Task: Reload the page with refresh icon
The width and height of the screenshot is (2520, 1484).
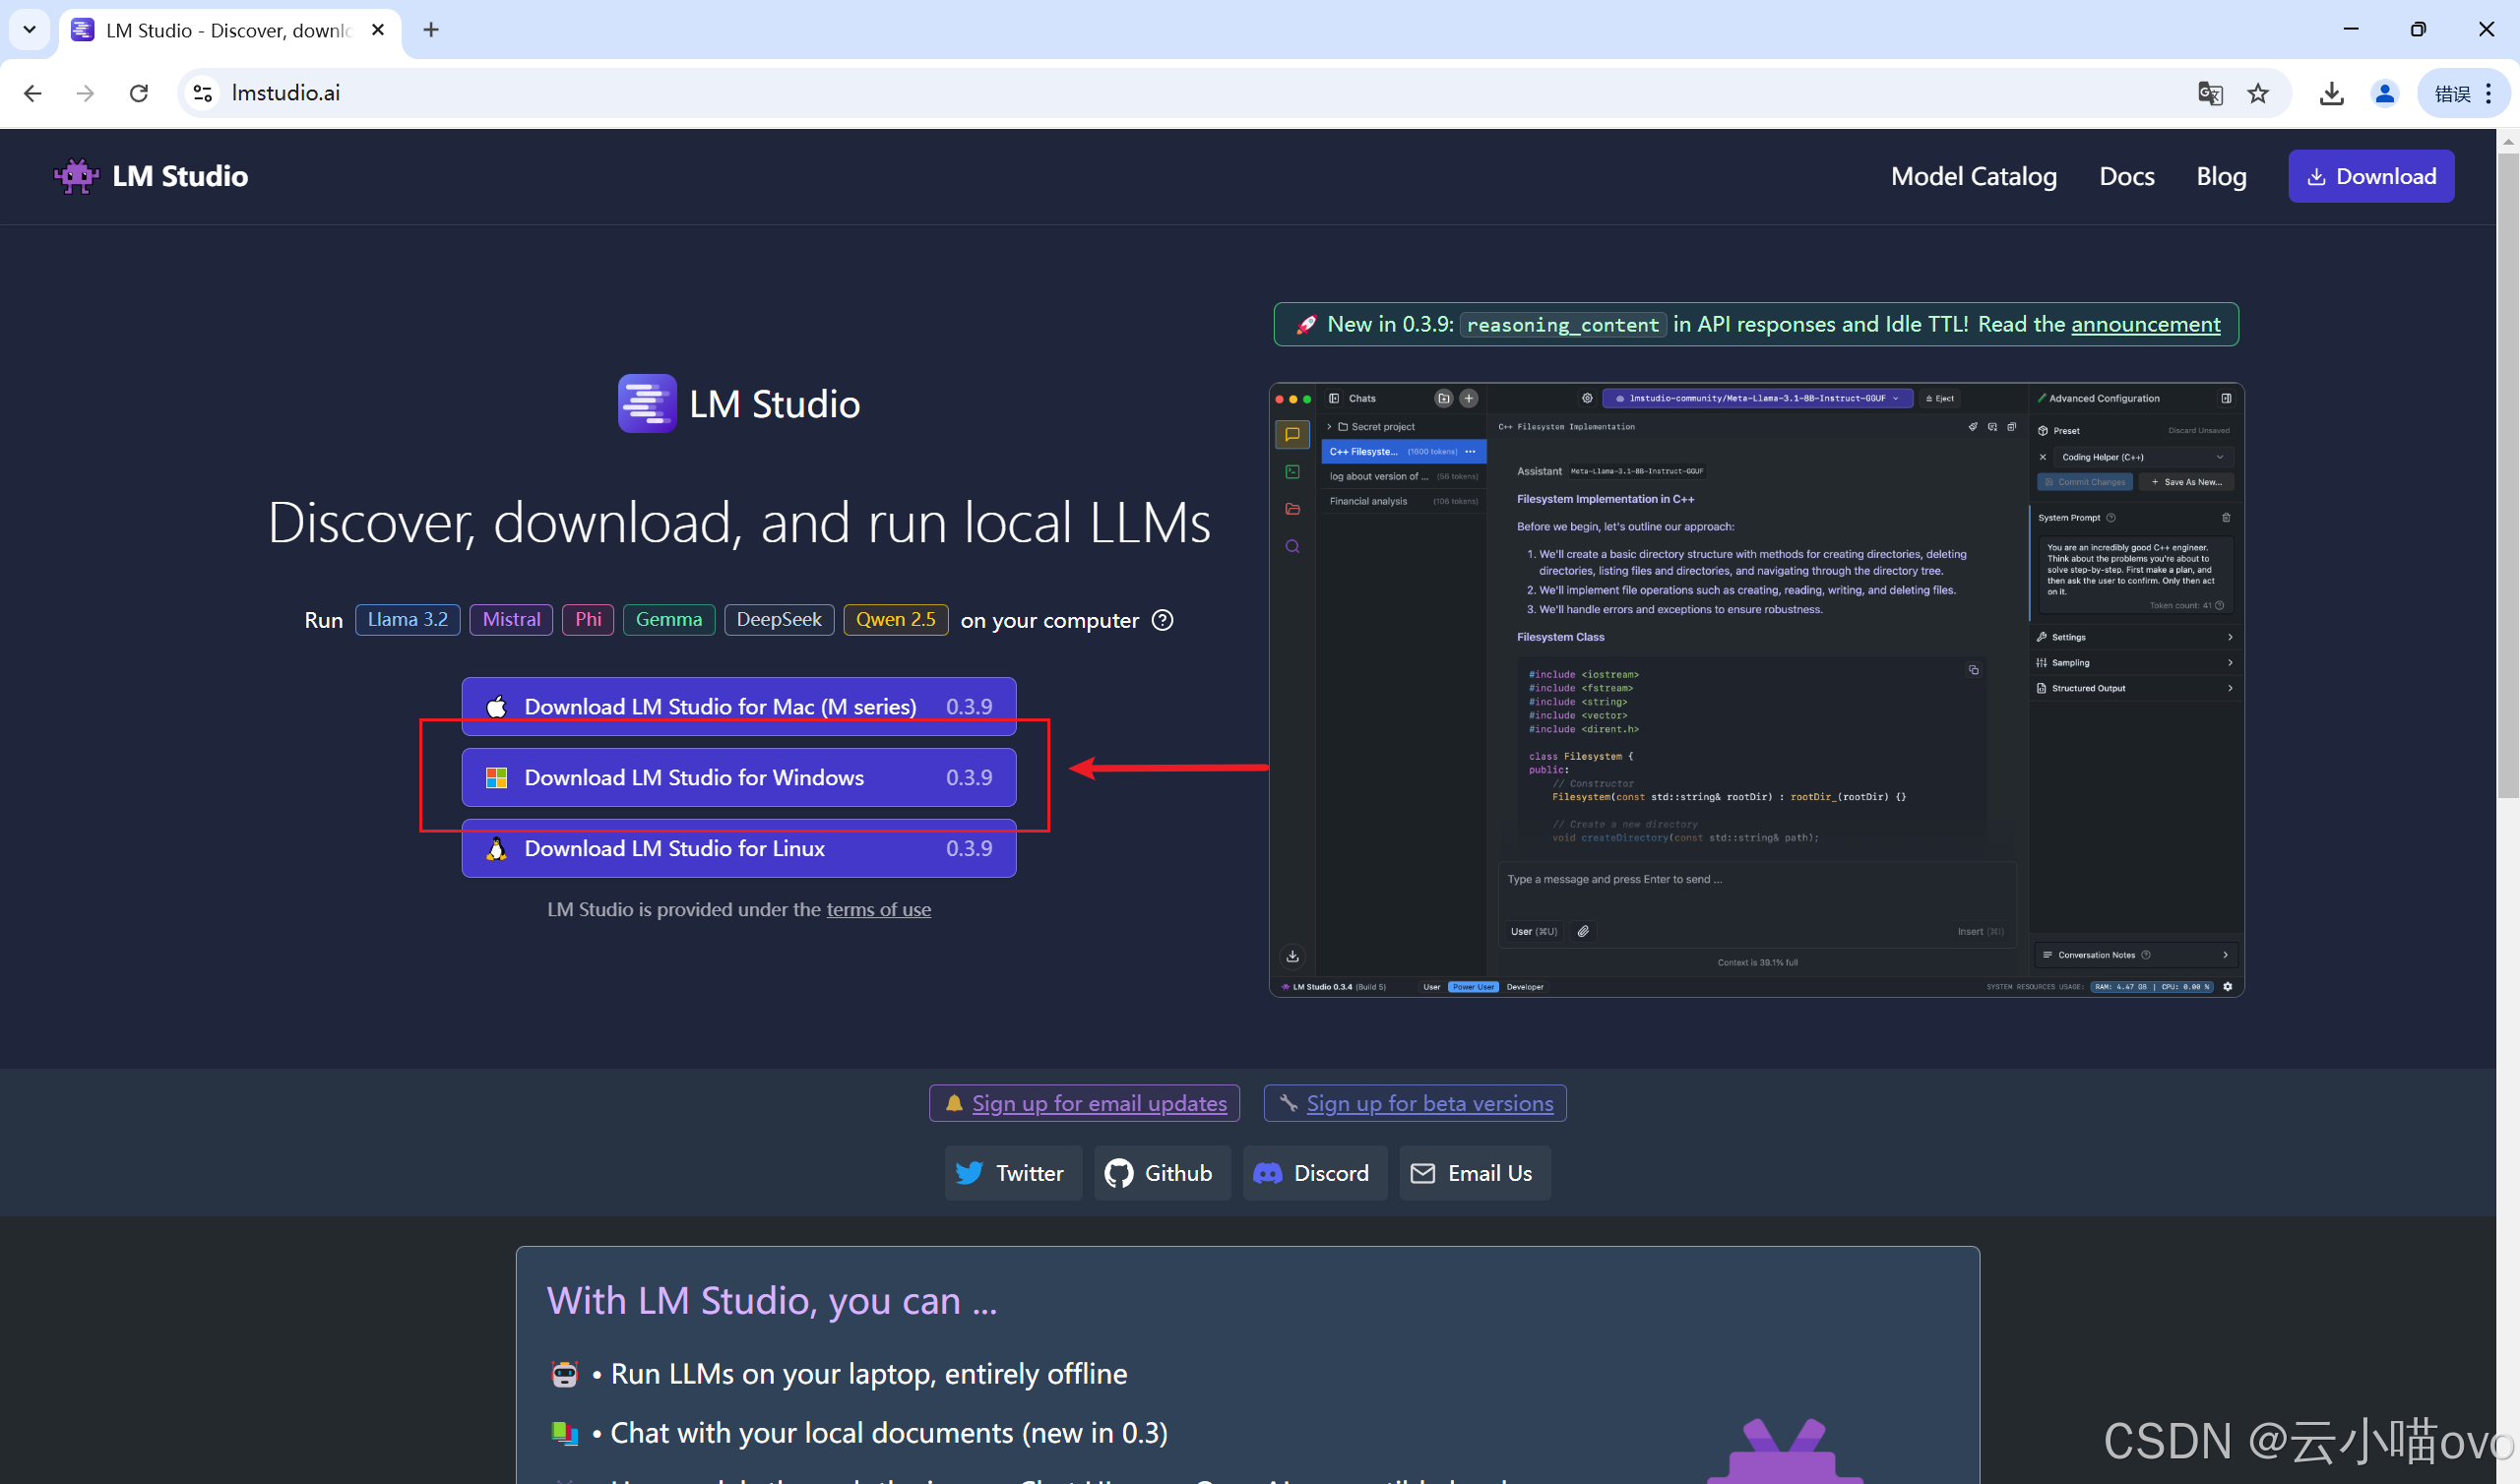Action: (139, 93)
